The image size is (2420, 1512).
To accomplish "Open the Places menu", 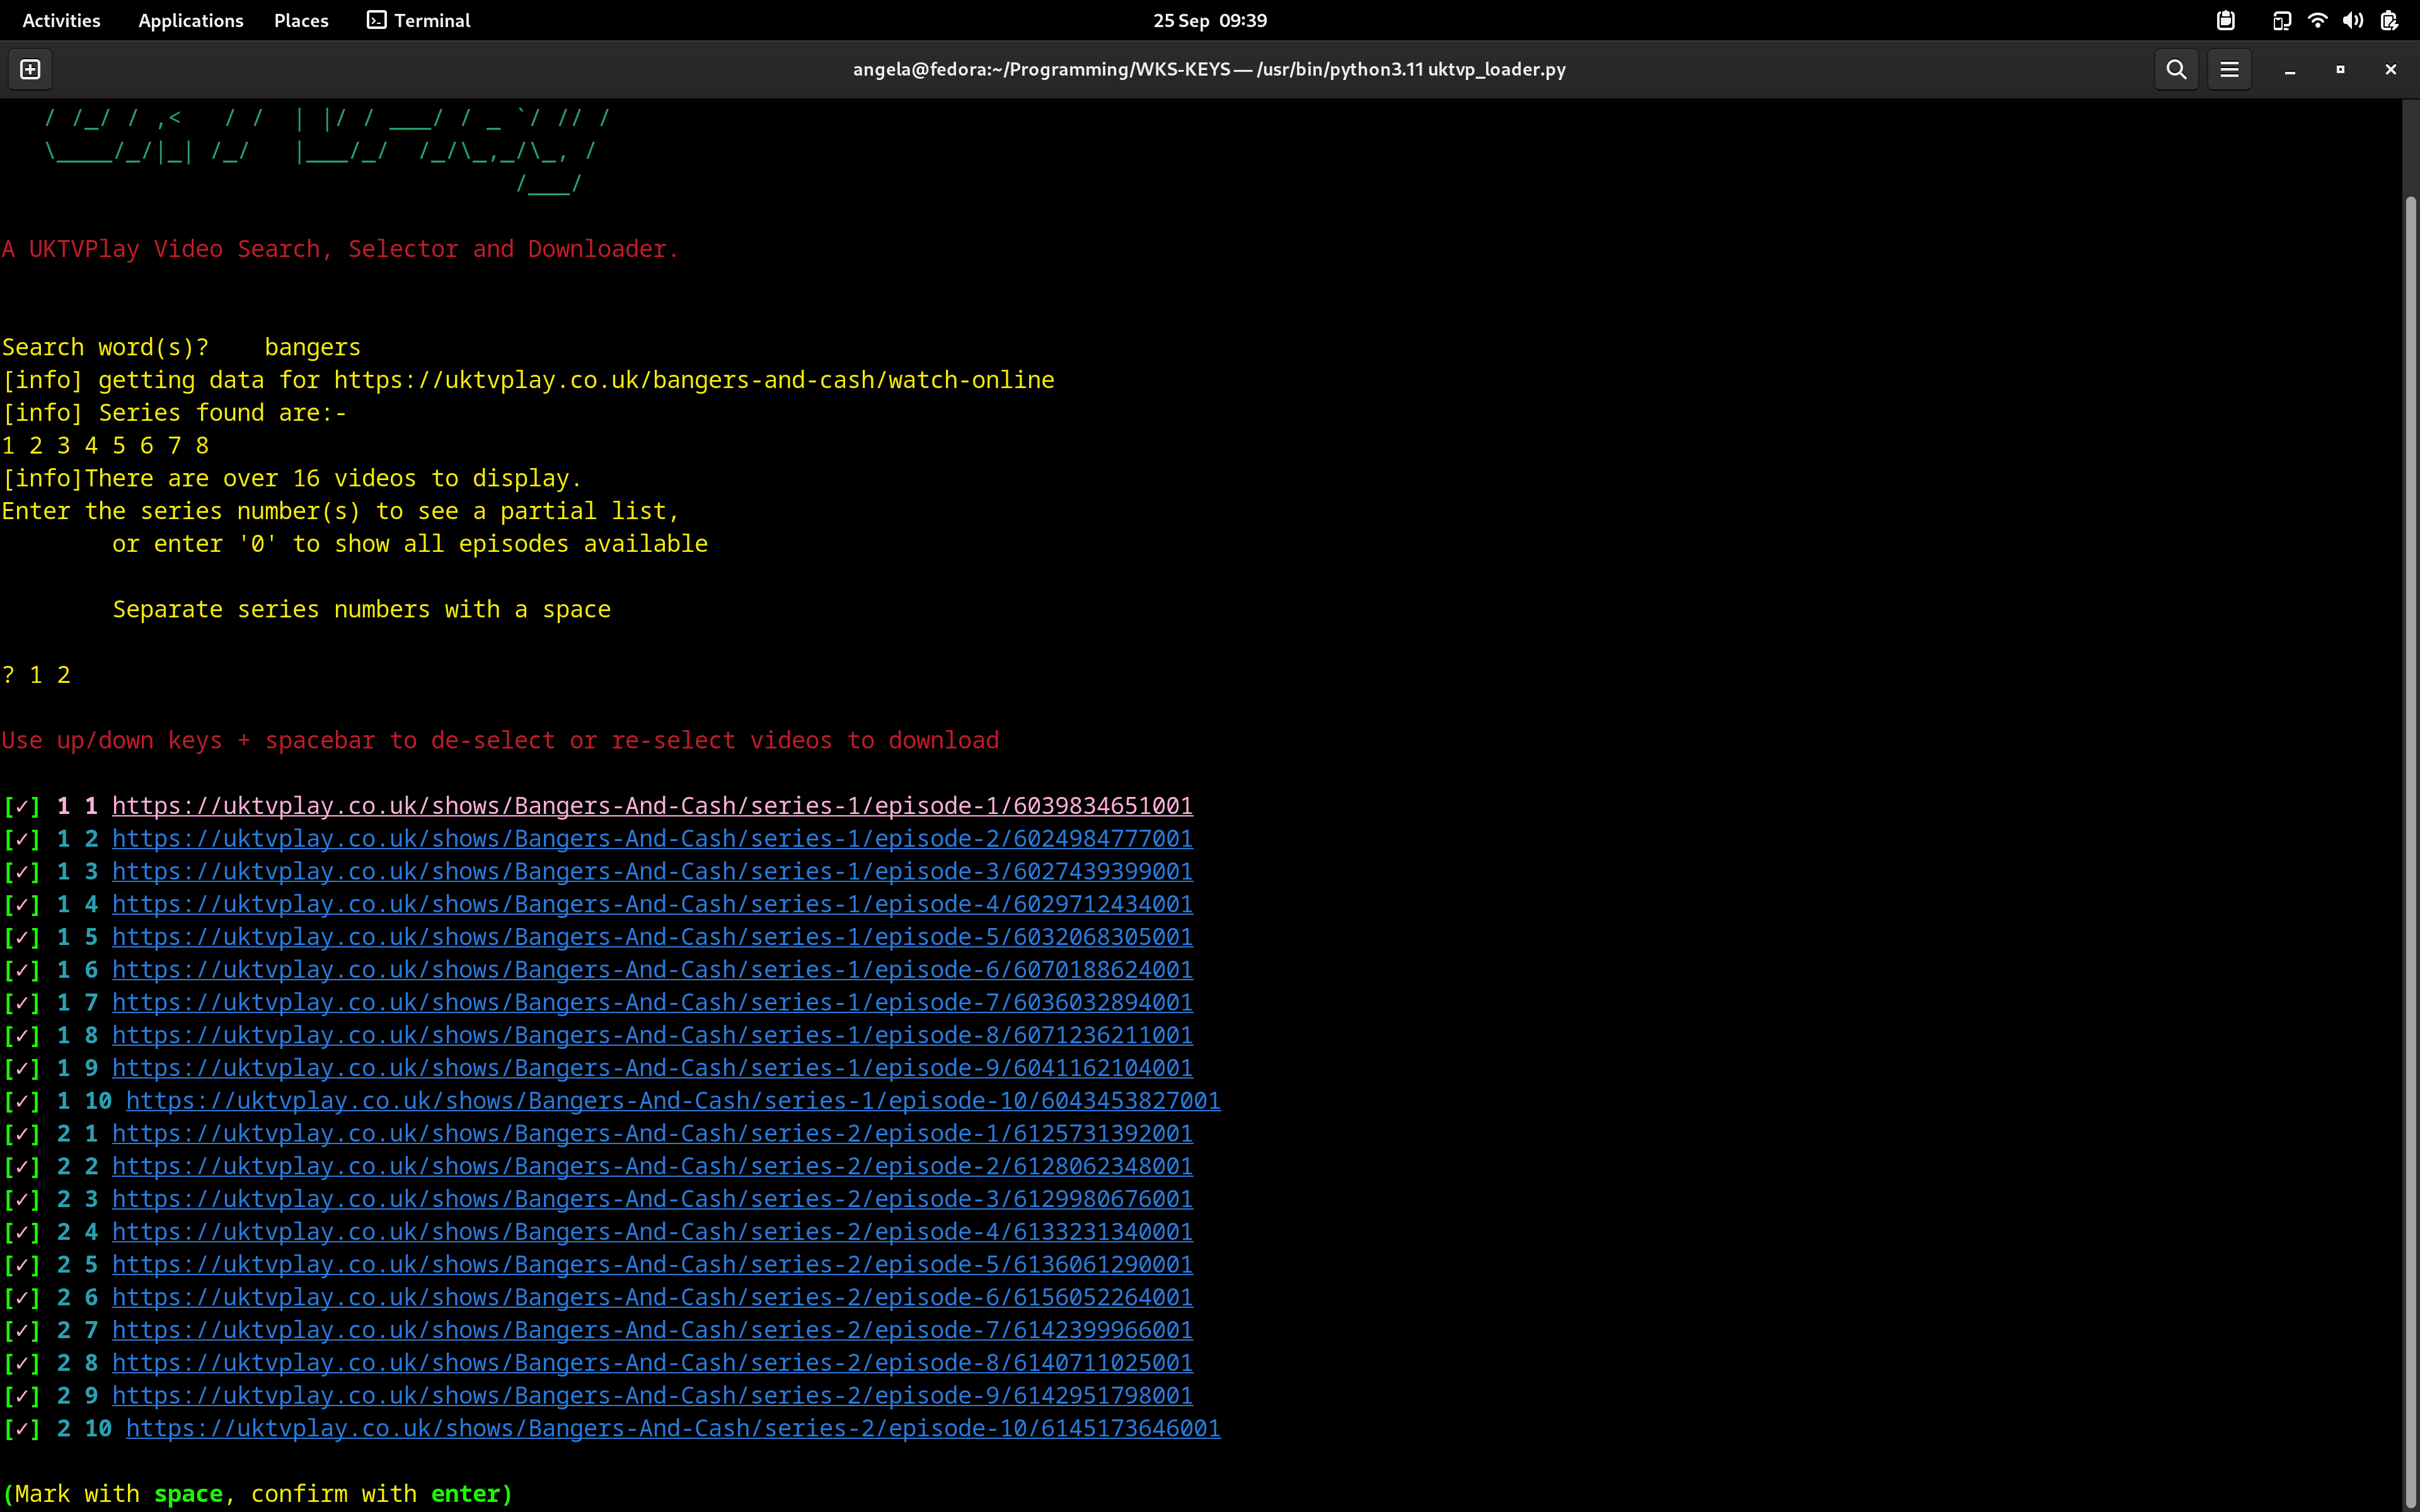I will click(x=301, y=20).
